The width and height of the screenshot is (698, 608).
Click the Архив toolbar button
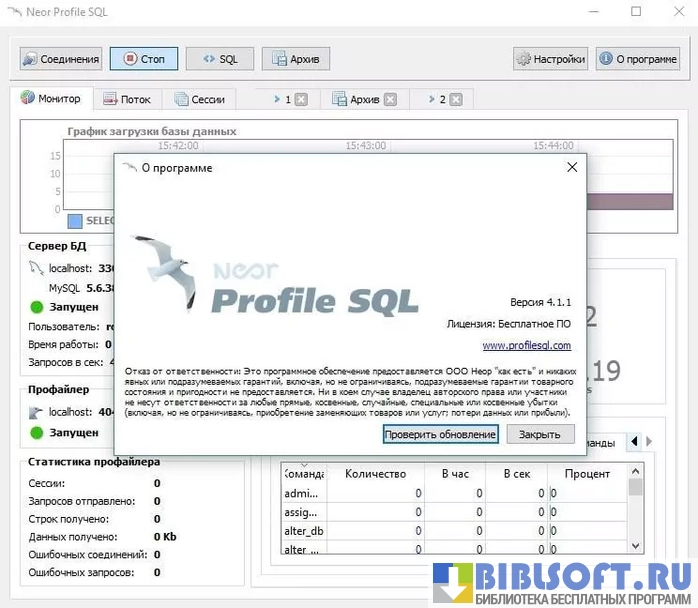295,59
